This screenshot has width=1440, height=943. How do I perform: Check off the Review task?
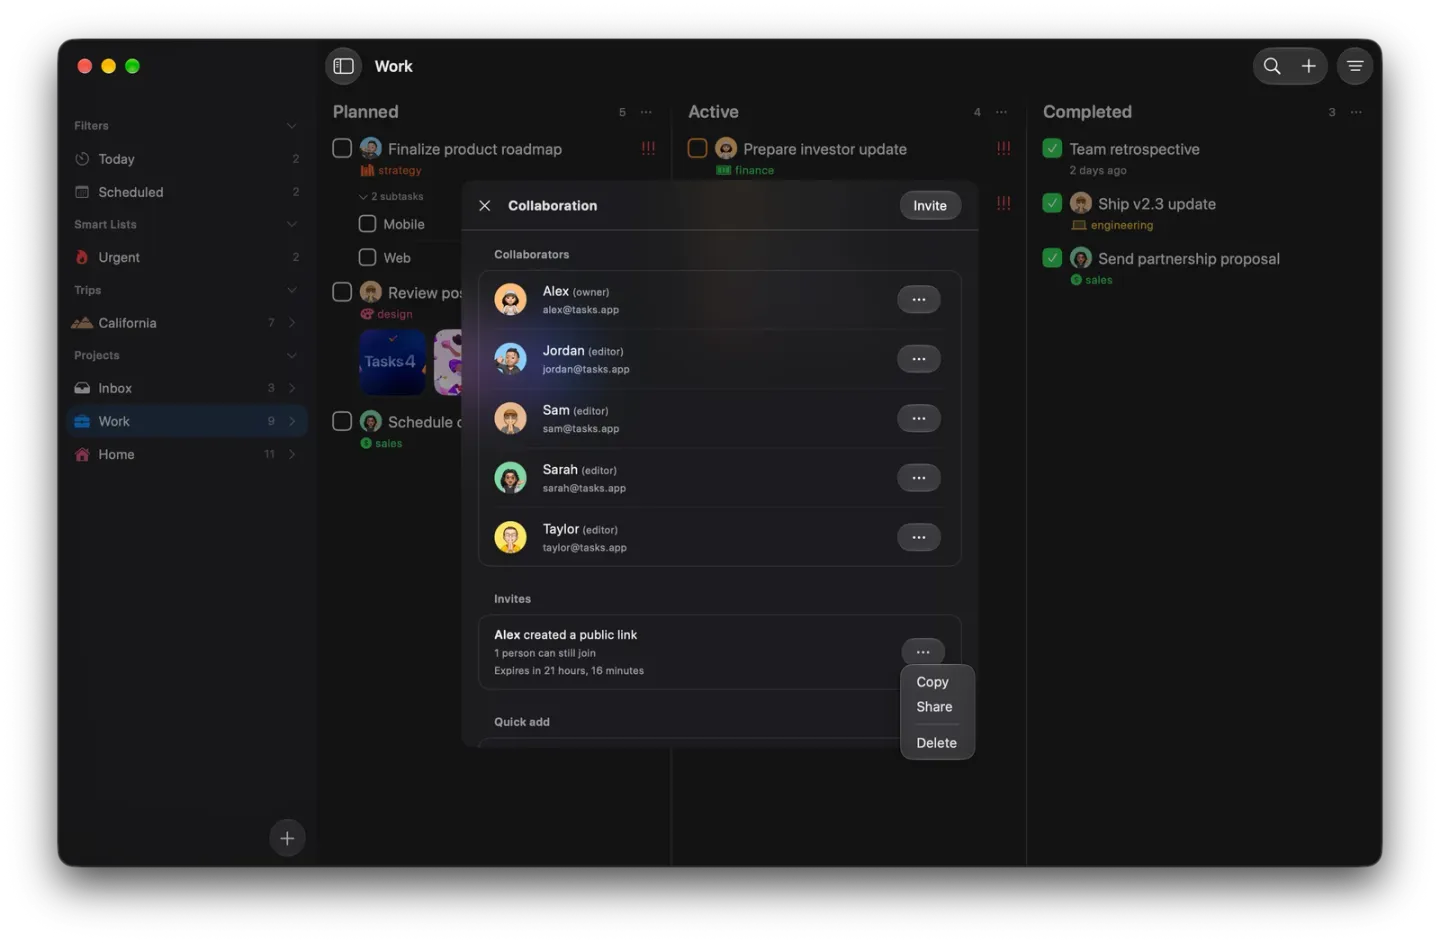tap(342, 292)
